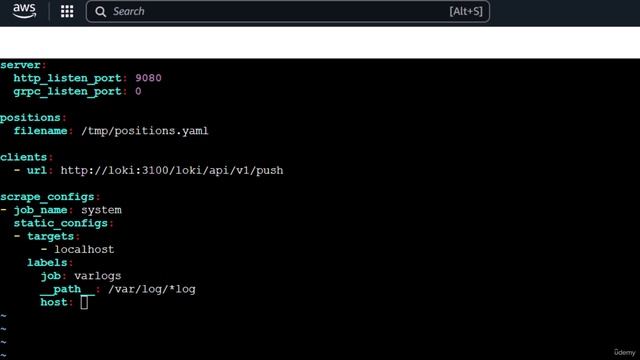Click the 'host' label key
Image resolution: width=640 pixels, height=360 pixels.
pos(54,302)
